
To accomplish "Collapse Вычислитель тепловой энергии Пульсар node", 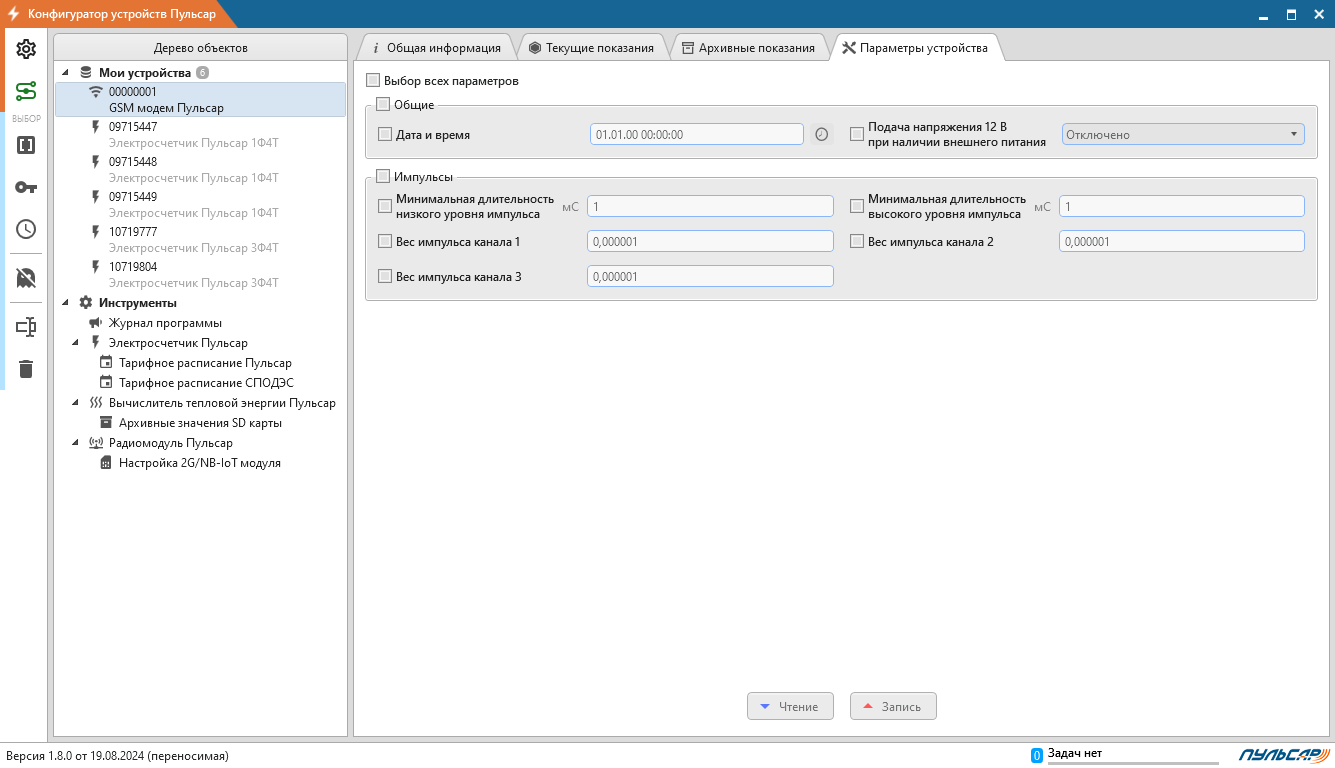I will click(76, 403).
